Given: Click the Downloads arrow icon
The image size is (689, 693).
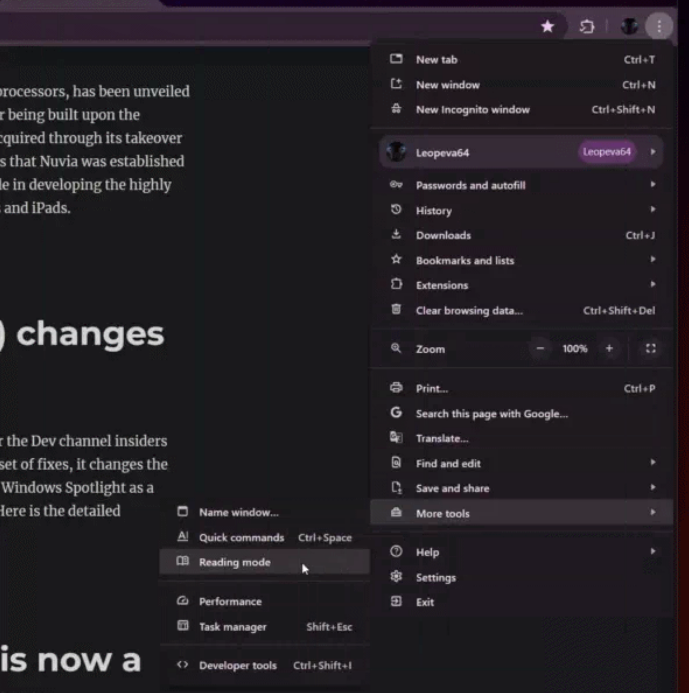Looking at the screenshot, I should [x=396, y=234].
